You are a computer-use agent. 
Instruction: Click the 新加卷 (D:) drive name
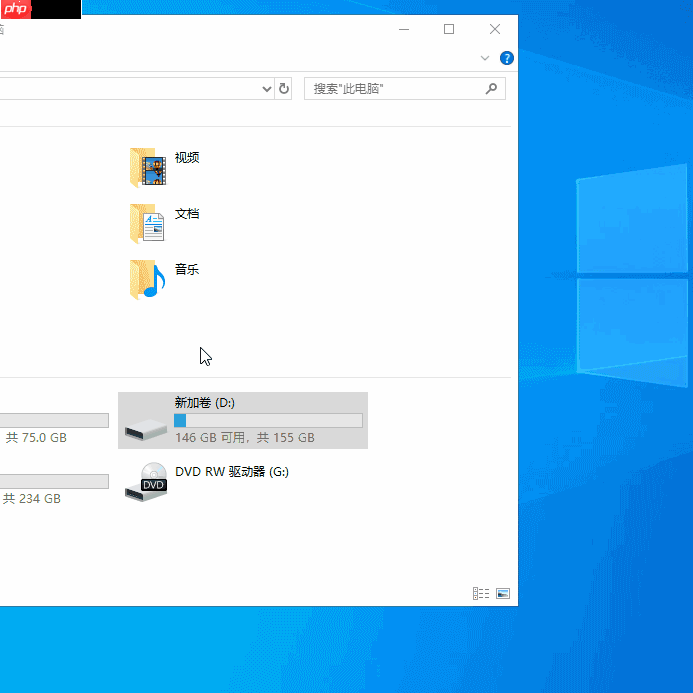pos(205,403)
